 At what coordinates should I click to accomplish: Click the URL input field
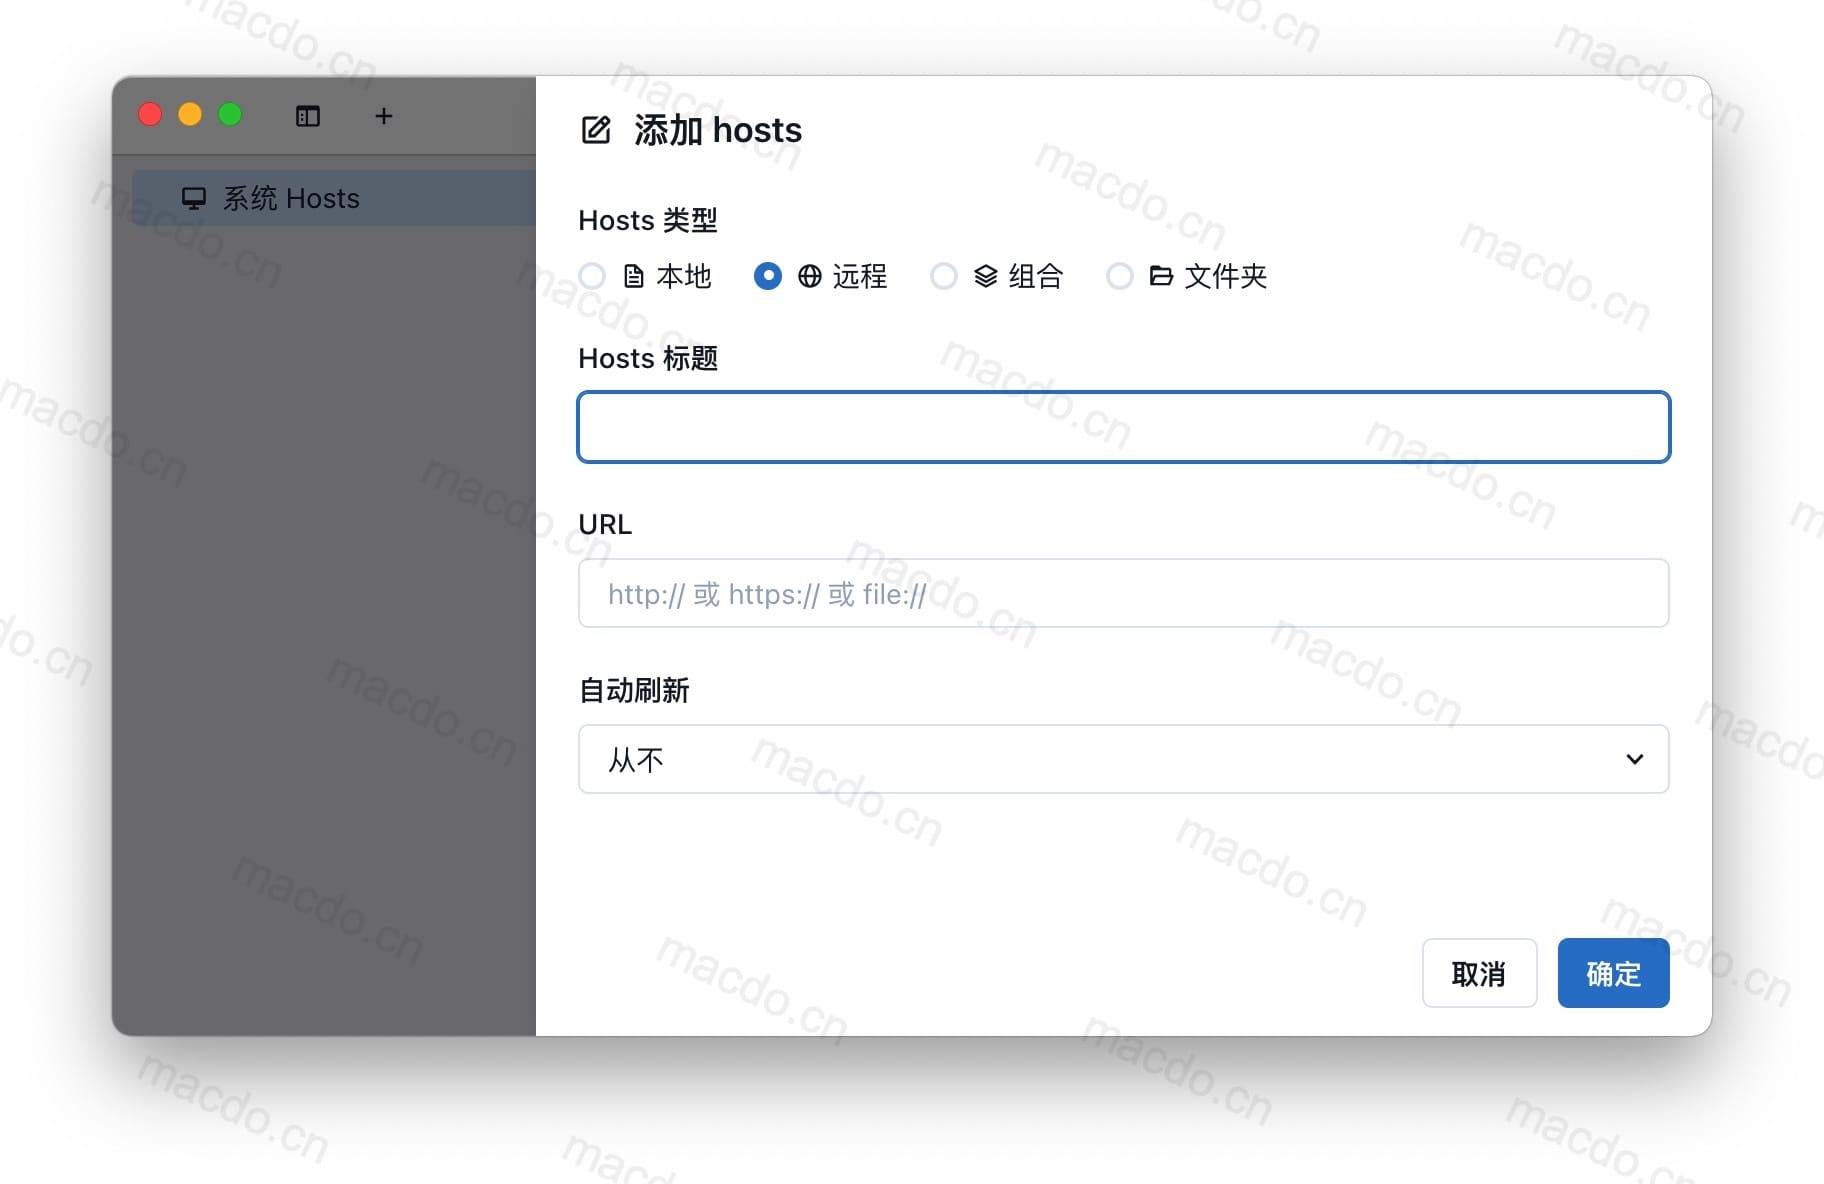pyautogui.click(x=1124, y=593)
